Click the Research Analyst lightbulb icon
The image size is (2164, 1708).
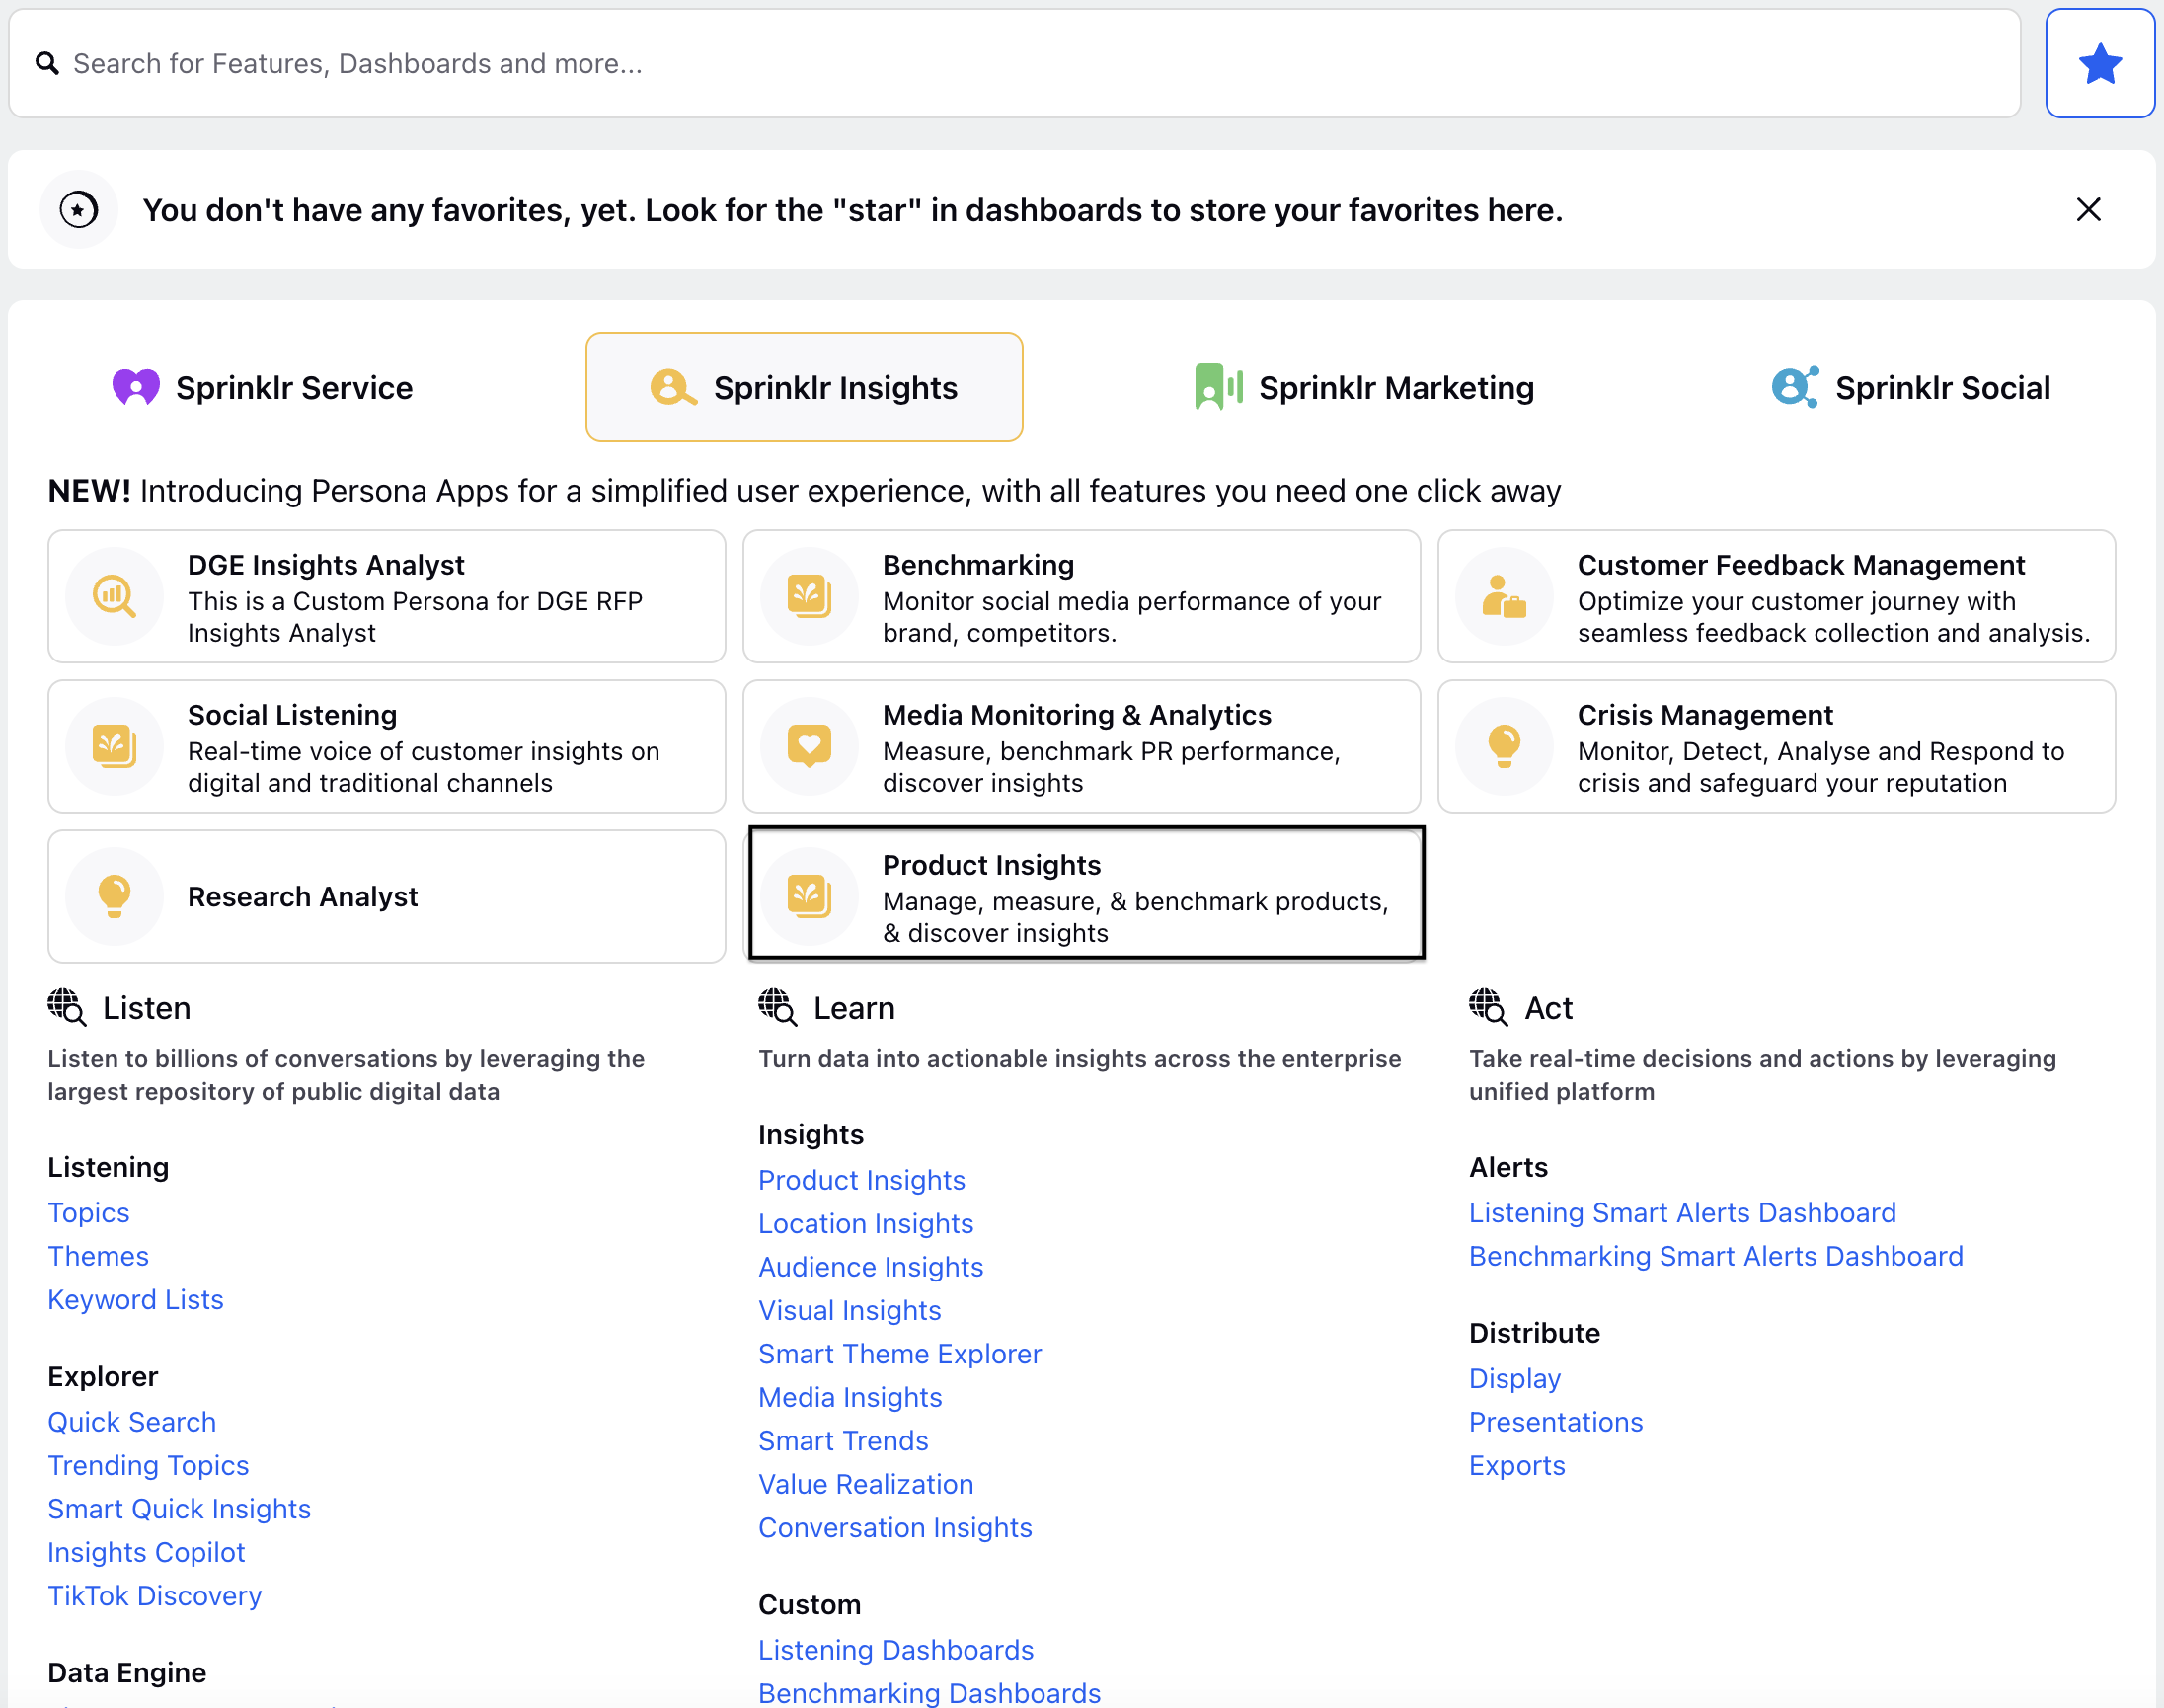pos(115,896)
